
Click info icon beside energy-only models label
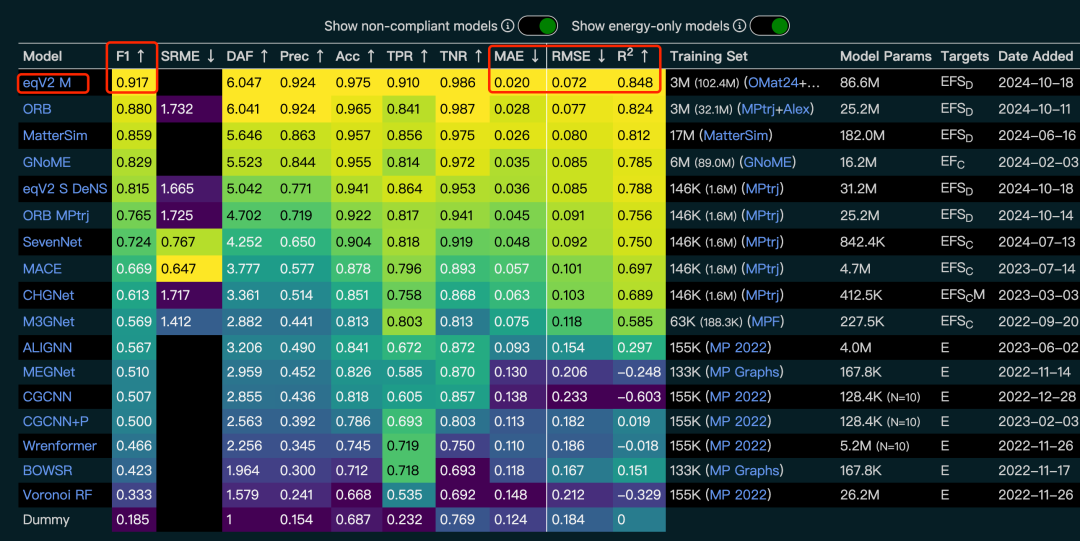tap(739, 26)
